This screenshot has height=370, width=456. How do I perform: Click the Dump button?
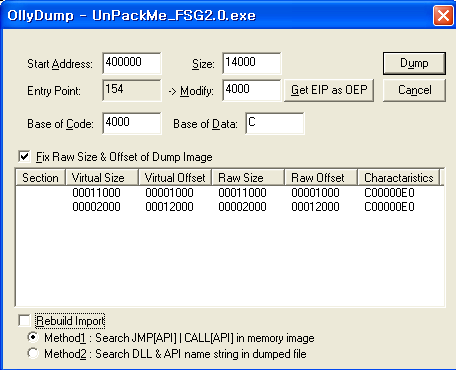(x=414, y=63)
